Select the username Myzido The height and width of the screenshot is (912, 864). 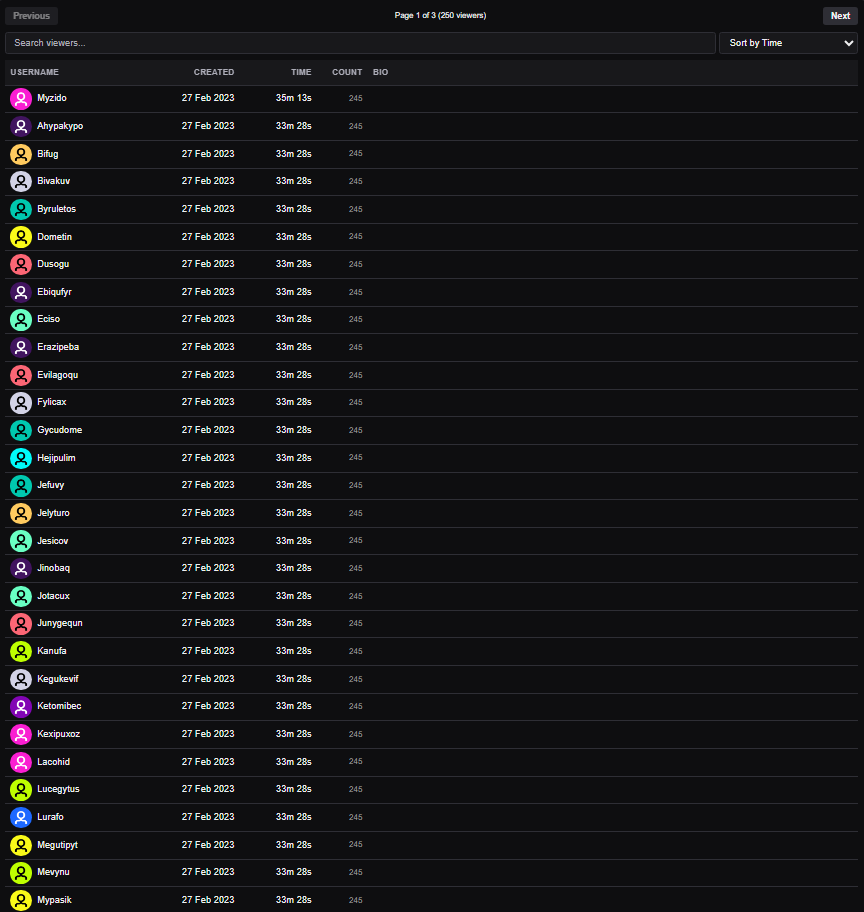[52, 98]
